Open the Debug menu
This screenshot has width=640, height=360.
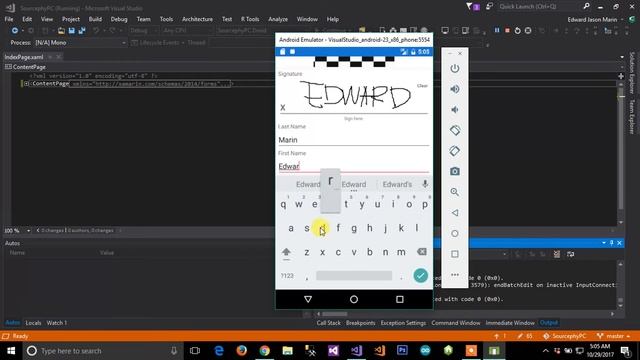pyautogui.click(x=119, y=19)
